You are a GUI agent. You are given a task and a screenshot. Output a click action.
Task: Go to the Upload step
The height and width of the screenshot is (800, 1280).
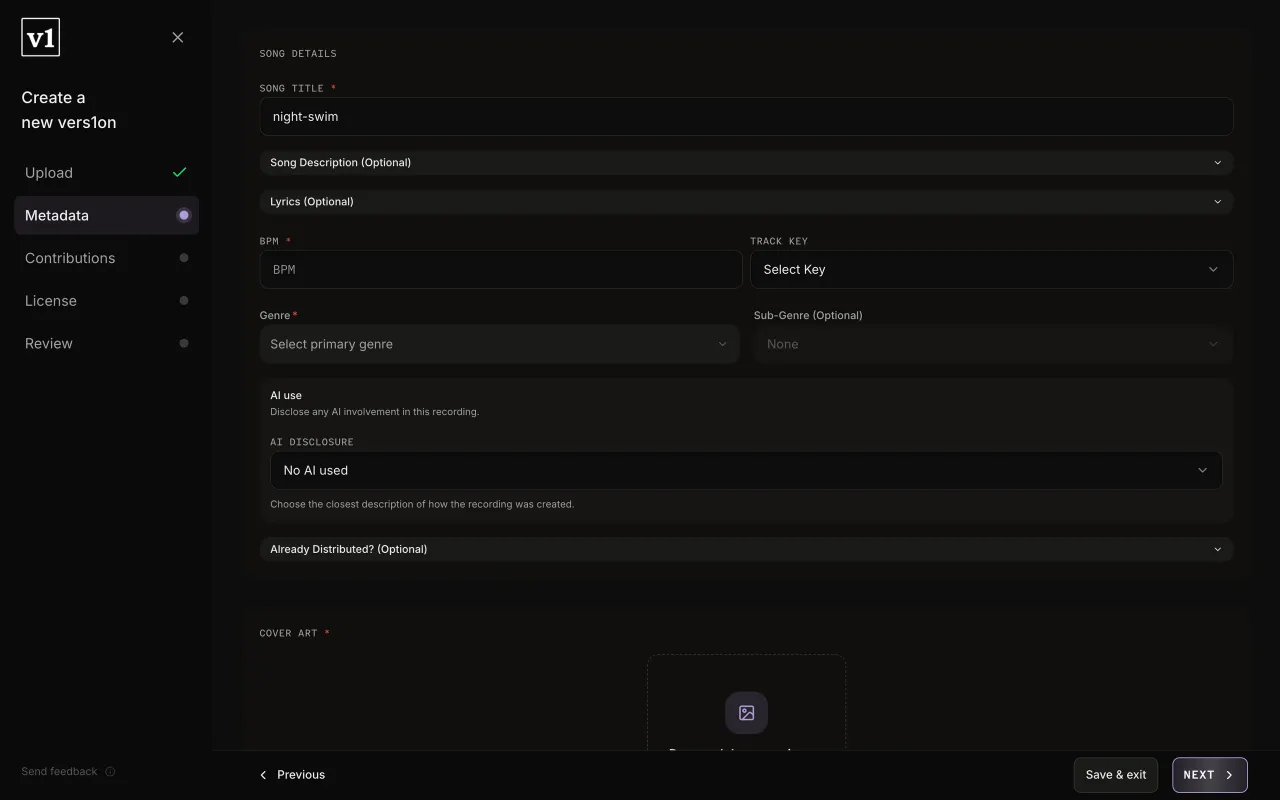(106, 173)
